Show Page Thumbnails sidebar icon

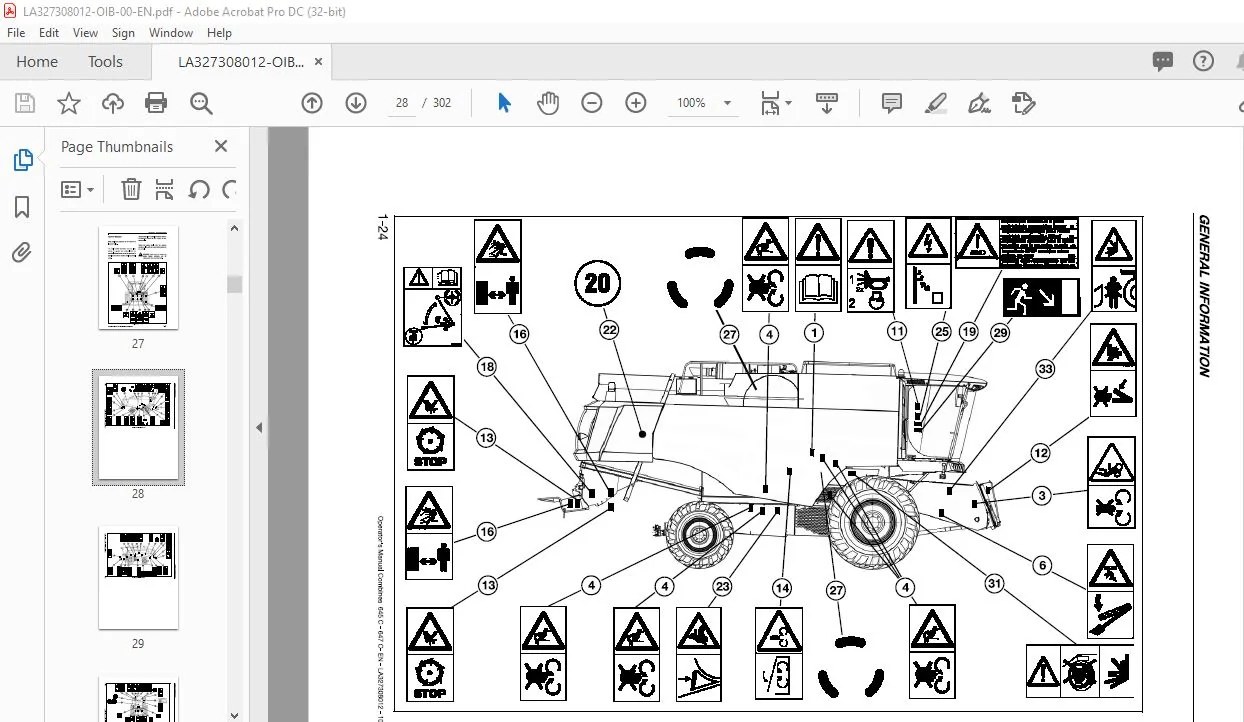pyautogui.click(x=22, y=160)
